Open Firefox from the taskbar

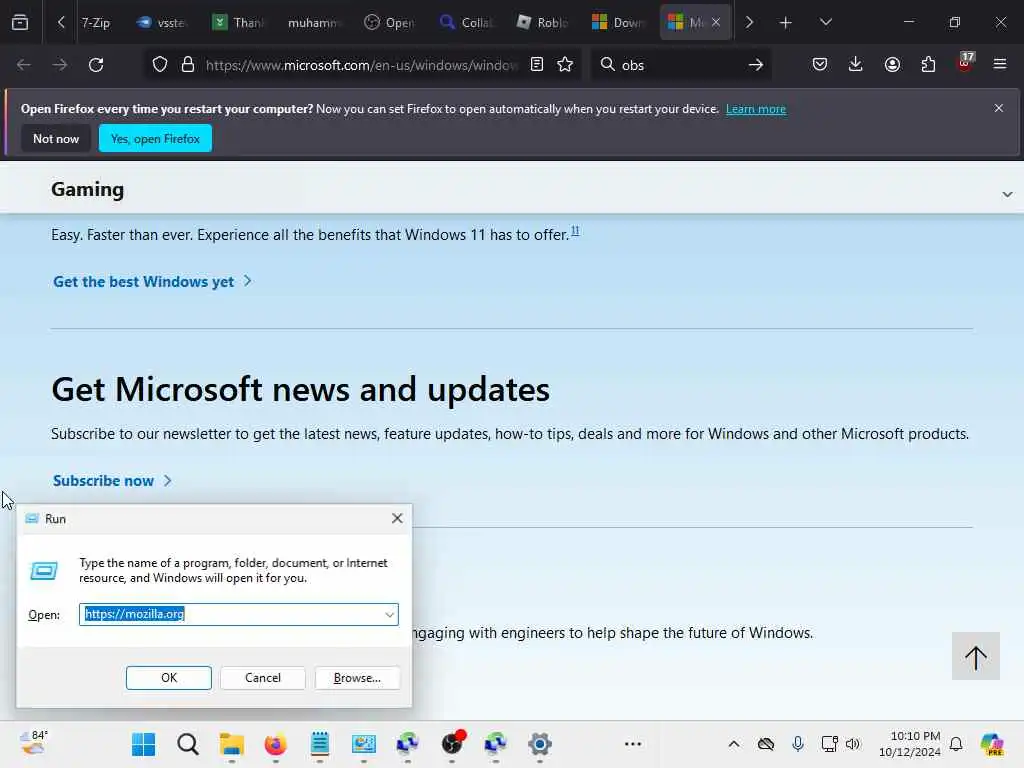(x=276, y=744)
